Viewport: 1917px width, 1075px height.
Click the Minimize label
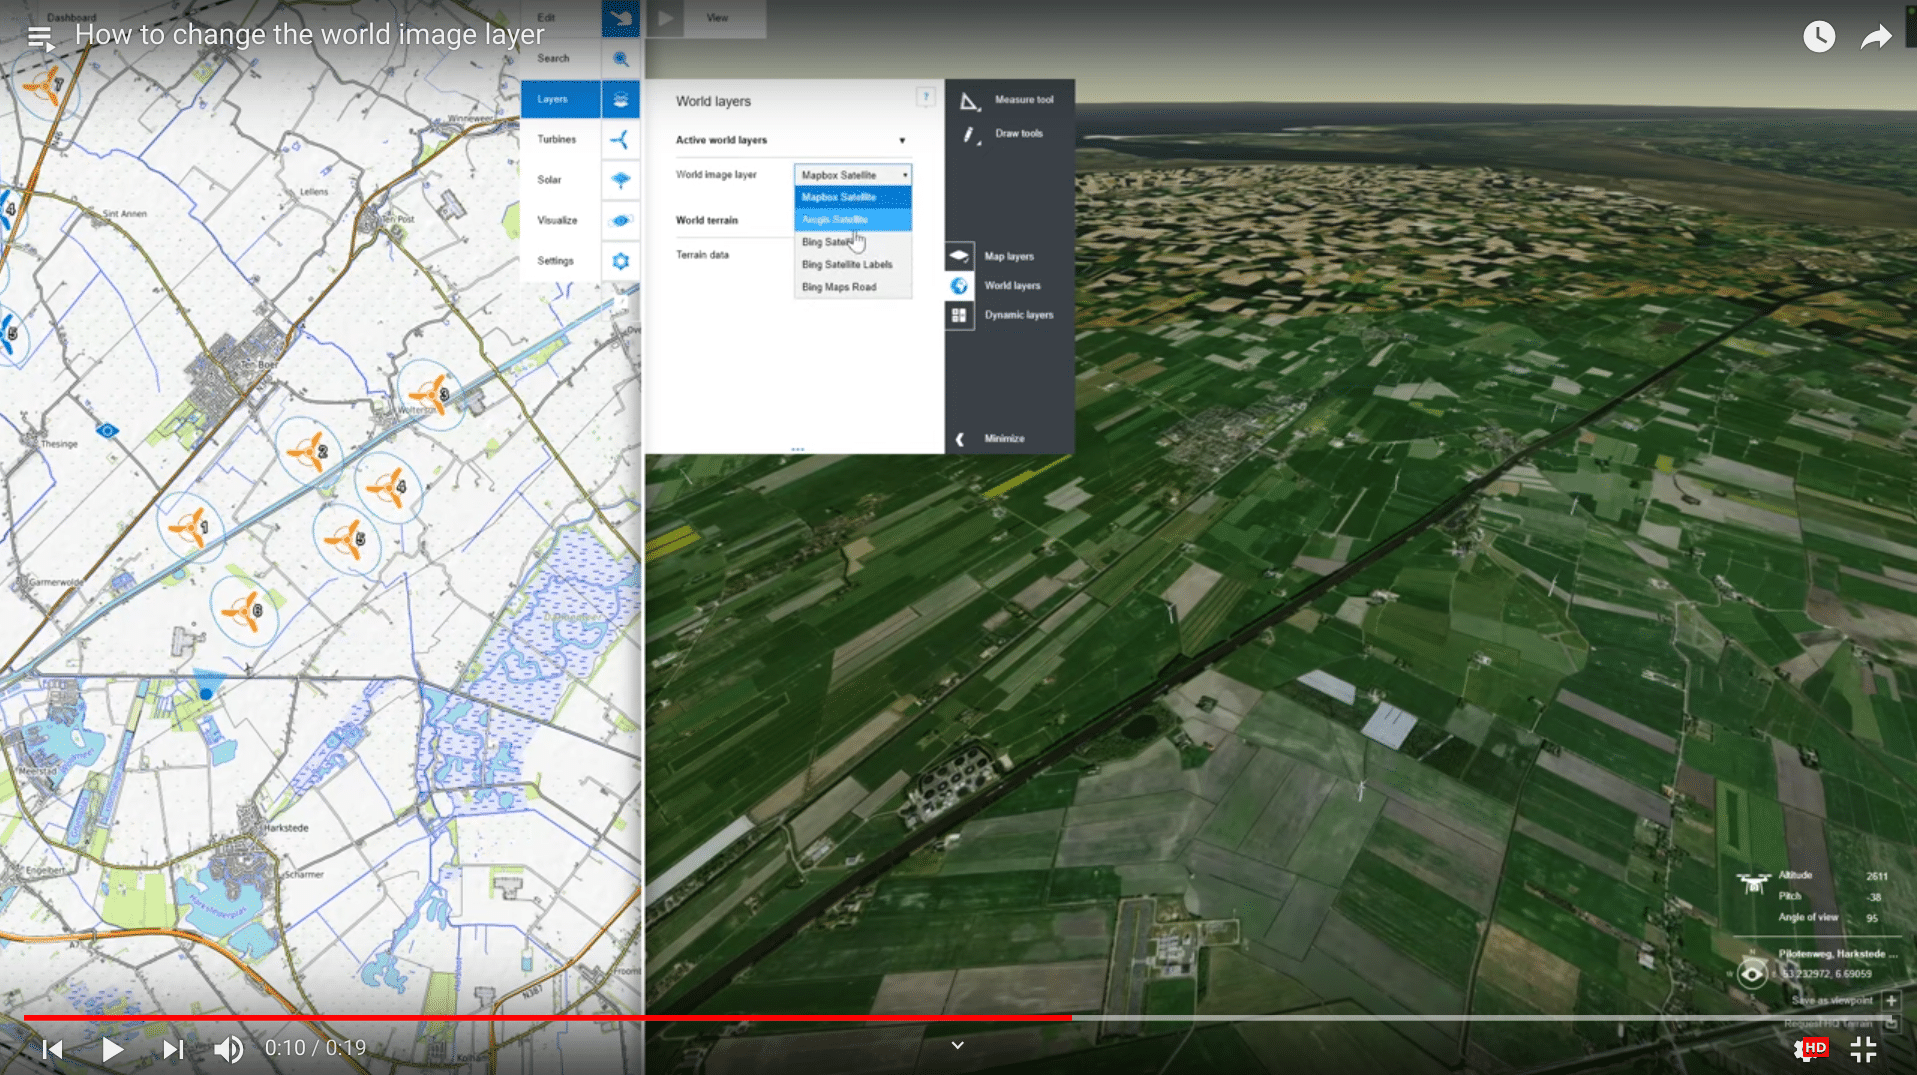click(x=1004, y=439)
